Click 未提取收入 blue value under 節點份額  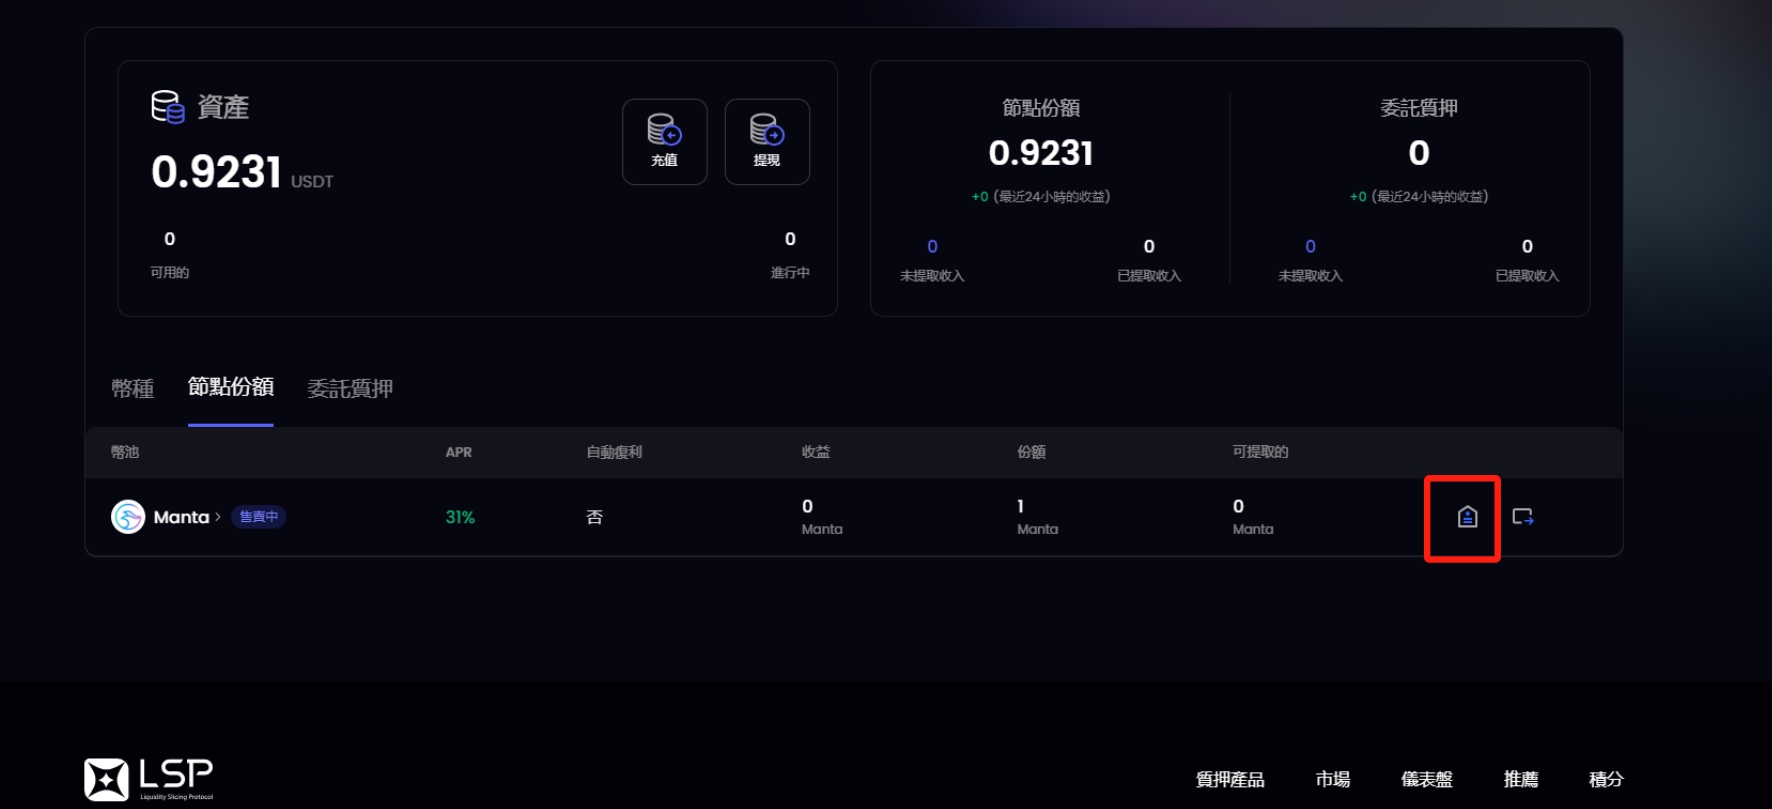932,247
